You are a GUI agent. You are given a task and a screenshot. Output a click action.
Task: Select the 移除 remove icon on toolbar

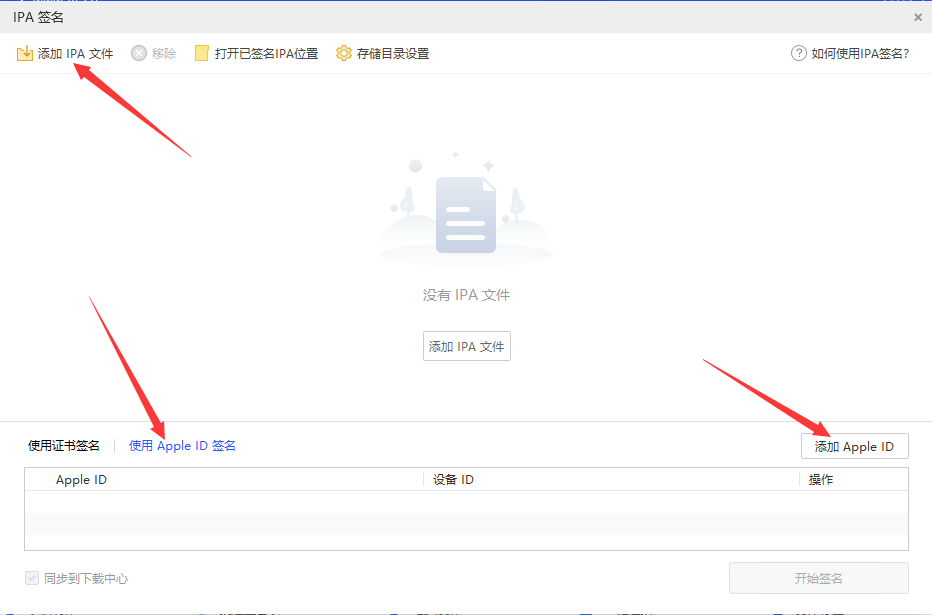(x=153, y=53)
